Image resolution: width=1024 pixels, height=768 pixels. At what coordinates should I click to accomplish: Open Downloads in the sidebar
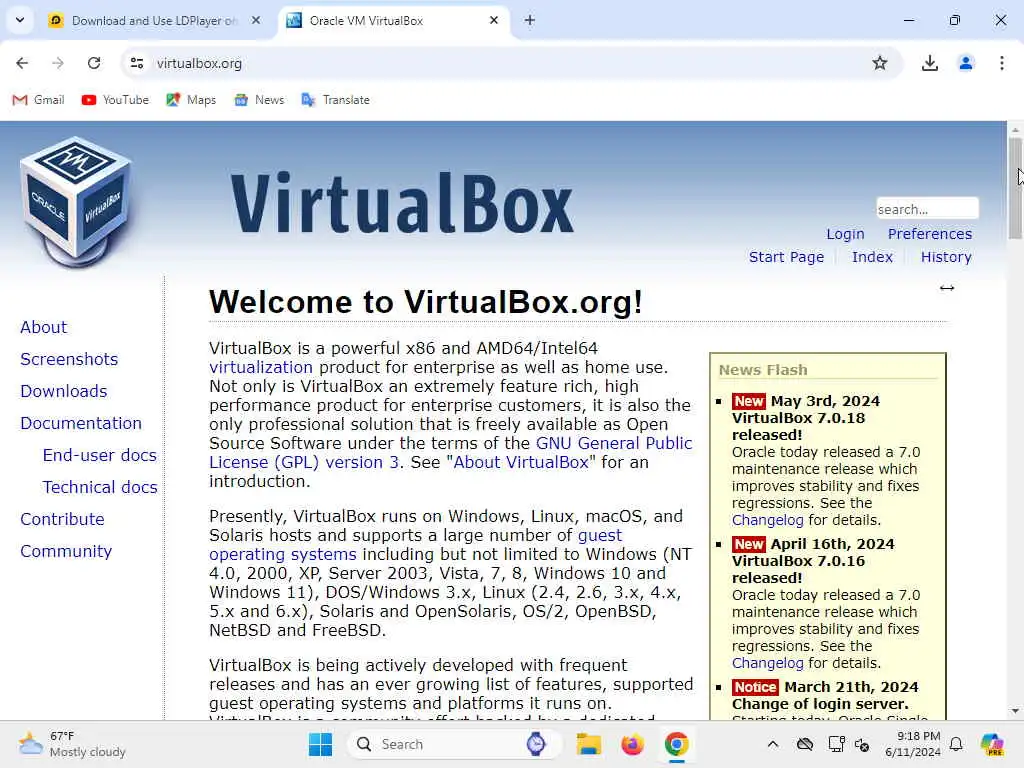(x=63, y=391)
